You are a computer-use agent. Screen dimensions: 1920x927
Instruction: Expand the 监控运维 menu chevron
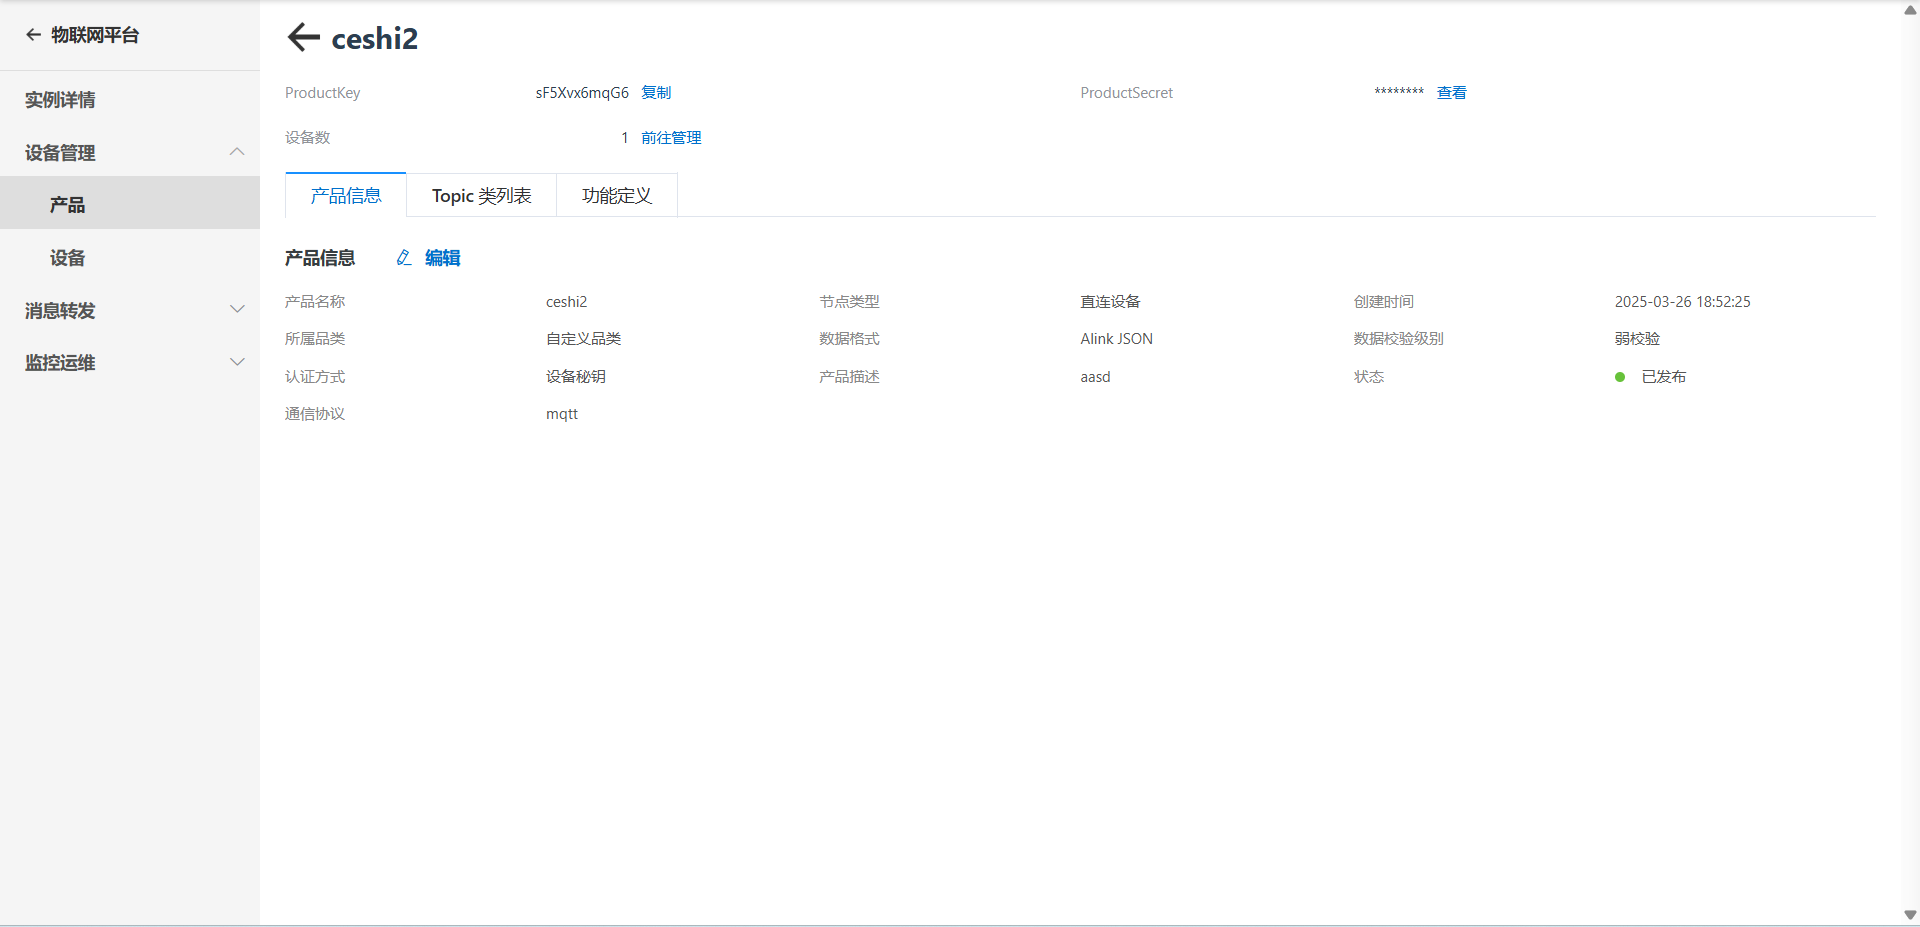pos(237,362)
